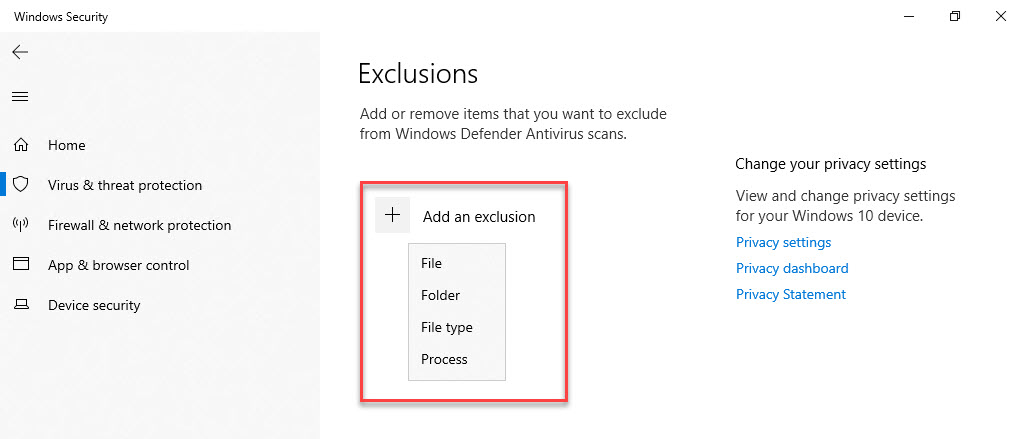Select File from the exclusion dropdown
Image resolution: width=1024 pixels, height=439 pixels.
click(432, 263)
